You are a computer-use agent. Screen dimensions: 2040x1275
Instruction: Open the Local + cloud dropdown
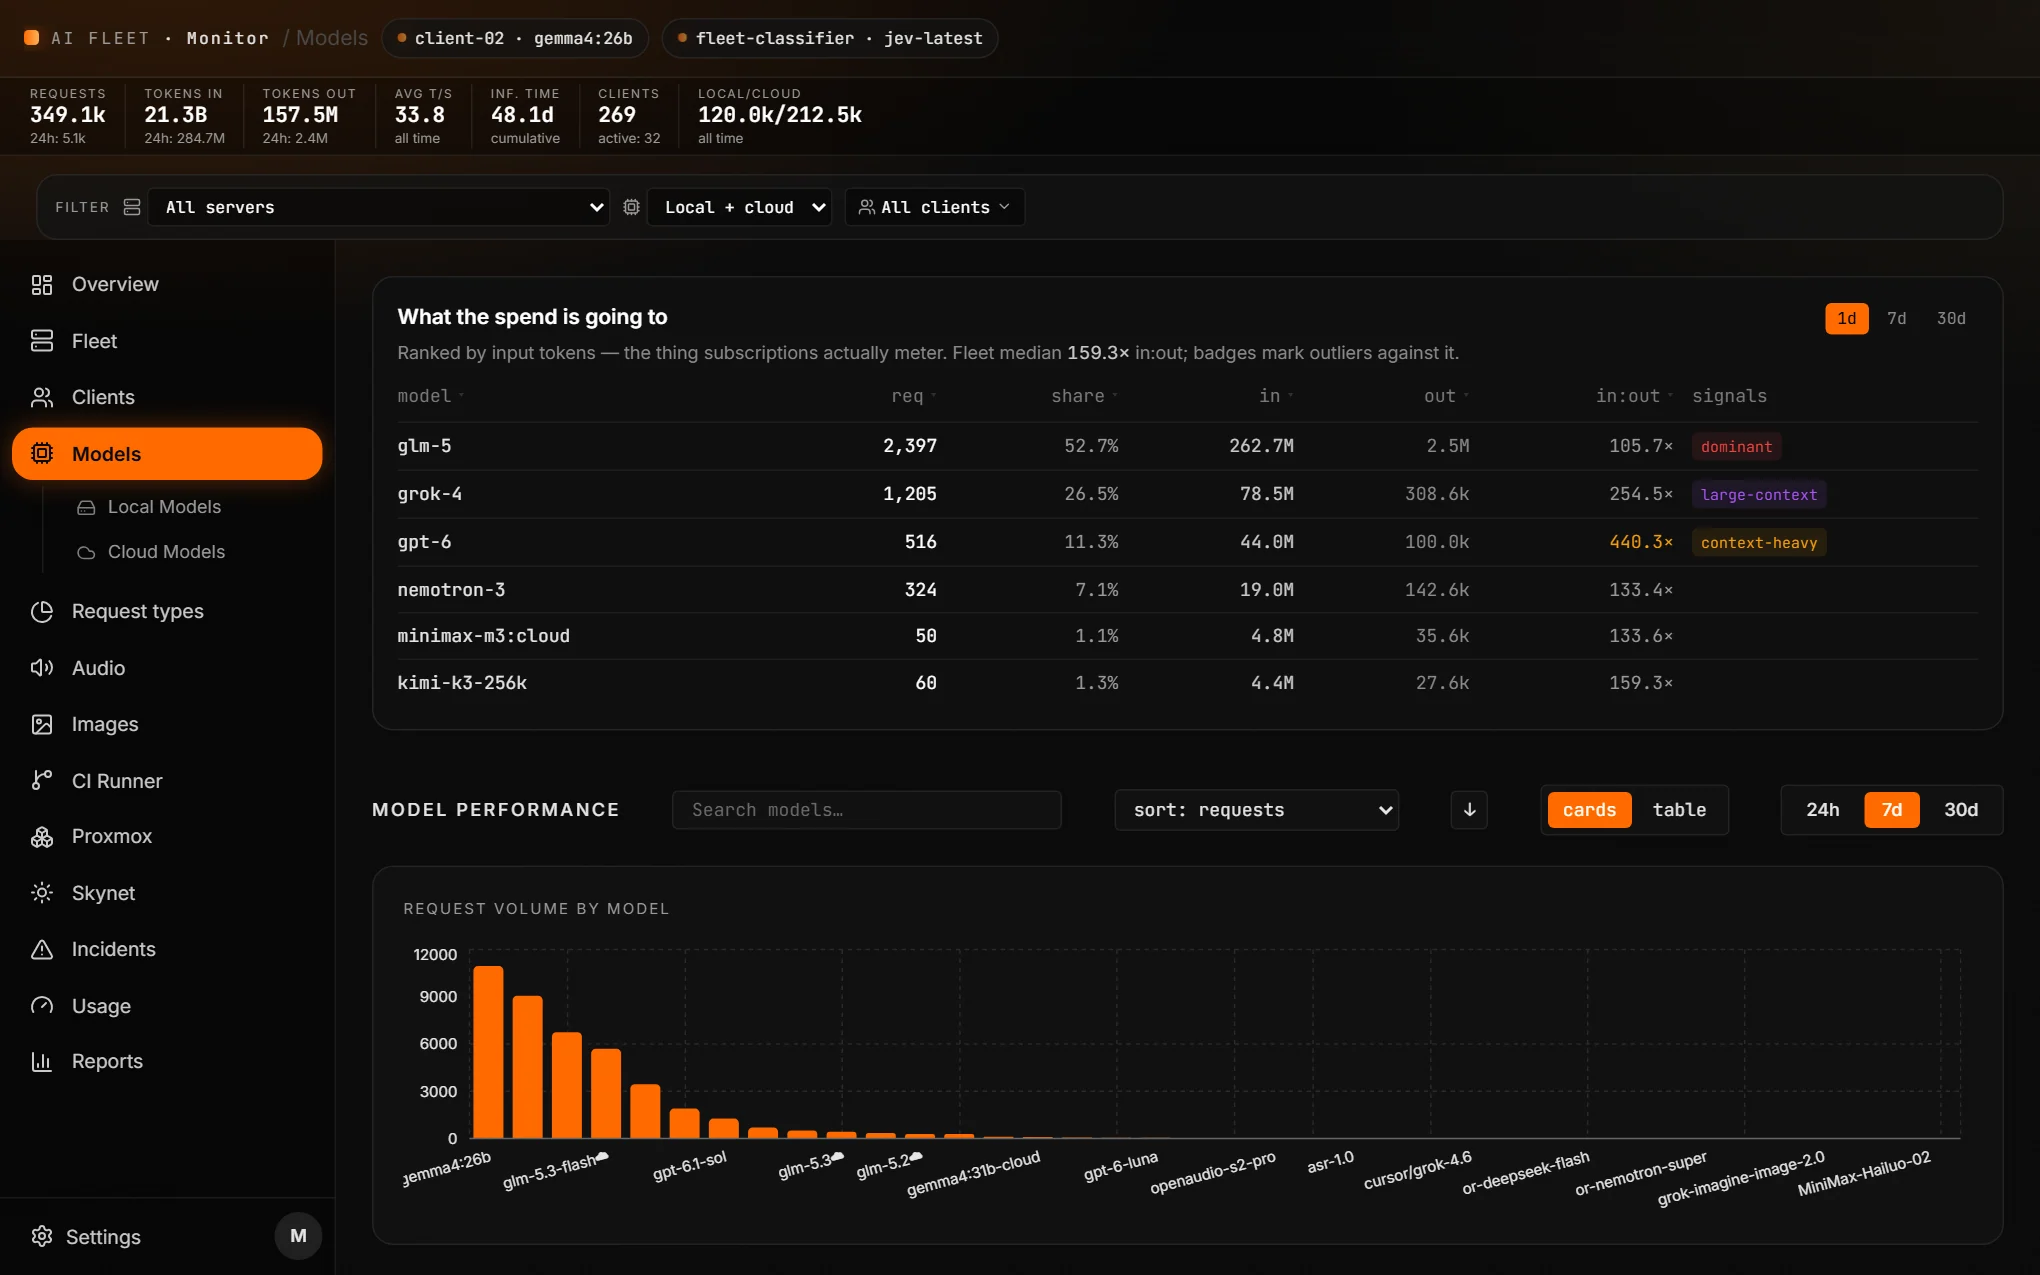739,207
